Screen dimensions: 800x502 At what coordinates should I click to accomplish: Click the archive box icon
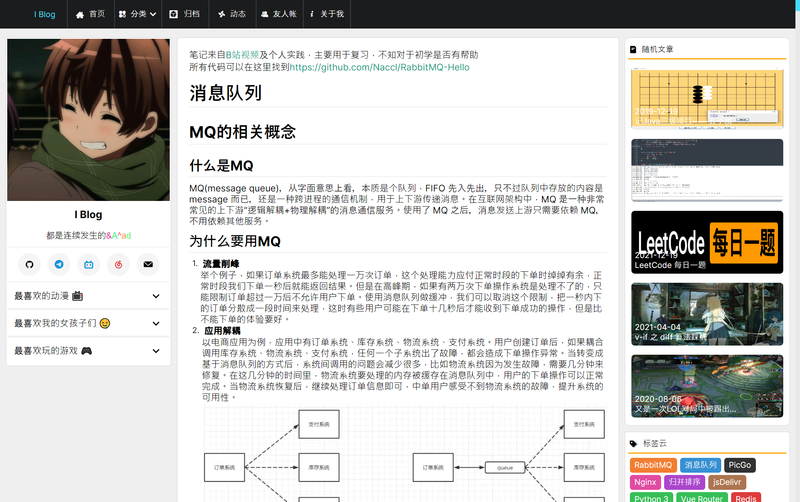(174, 14)
